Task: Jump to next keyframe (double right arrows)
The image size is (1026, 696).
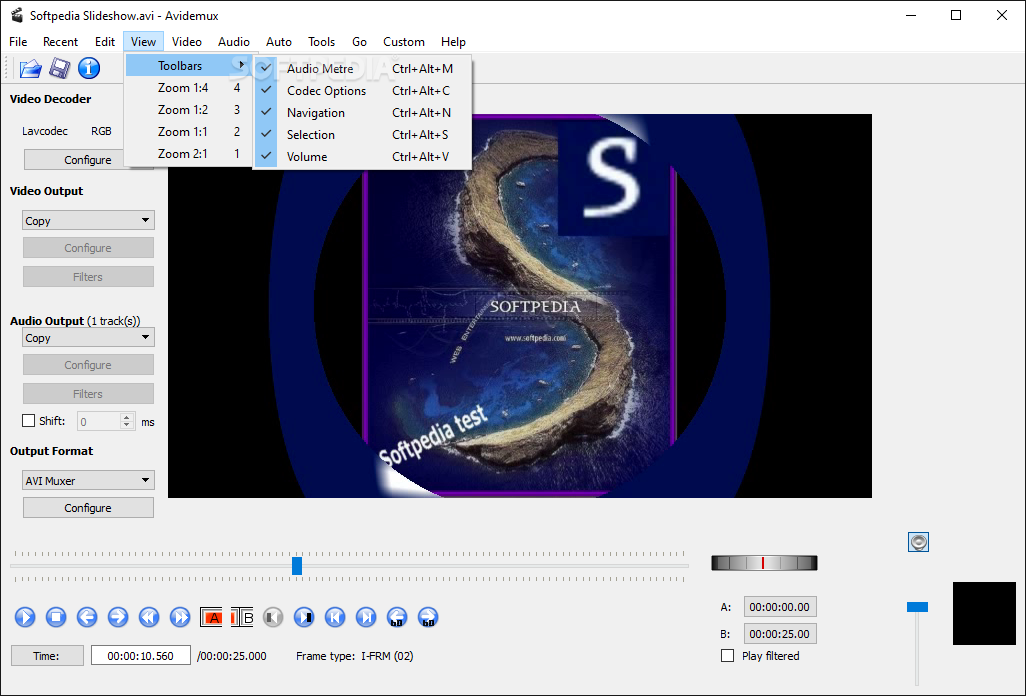Action: pos(180,617)
